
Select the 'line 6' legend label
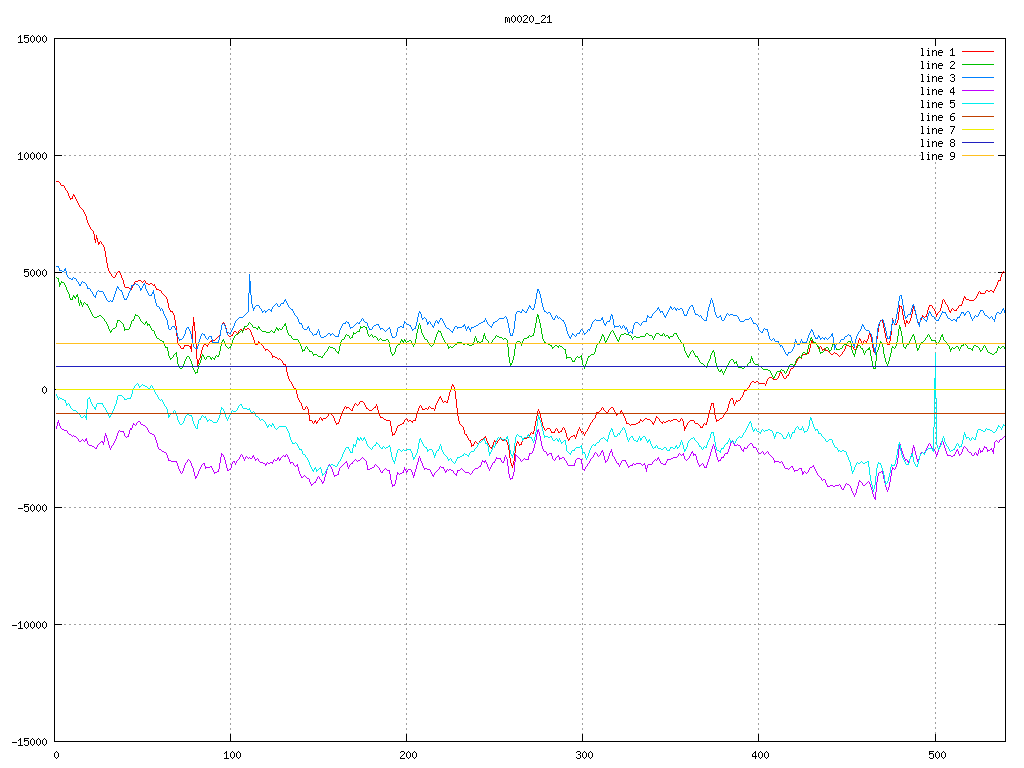(937, 117)
